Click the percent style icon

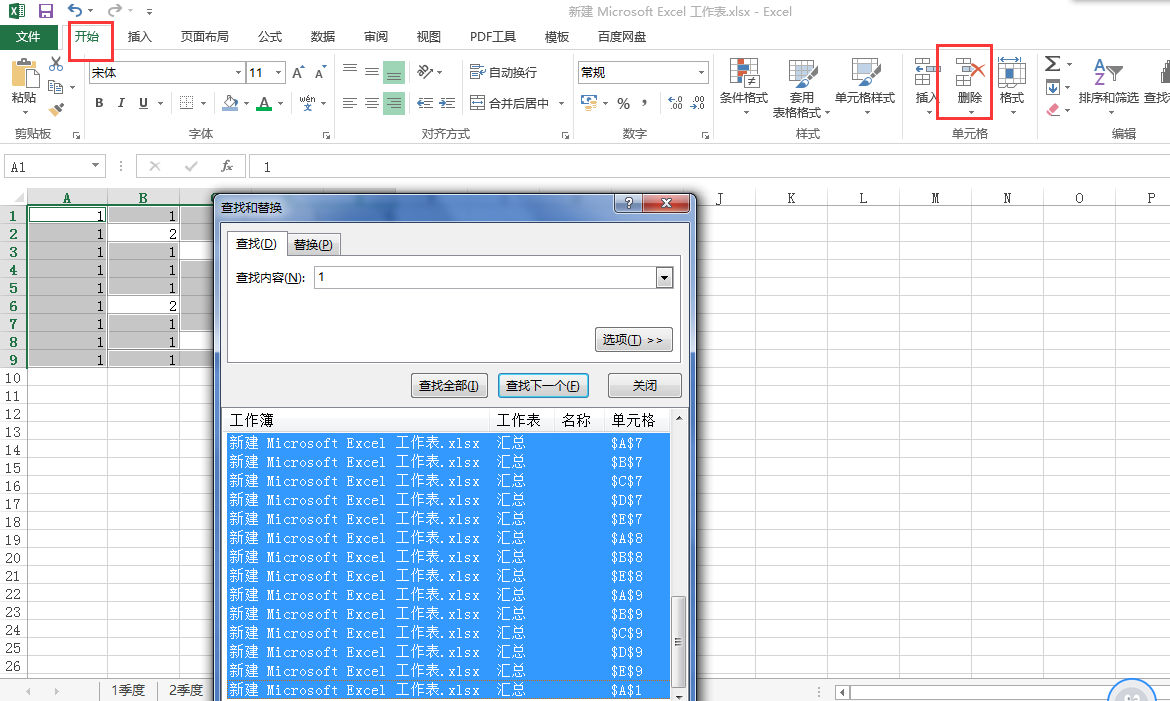click(x=624, y=103)
